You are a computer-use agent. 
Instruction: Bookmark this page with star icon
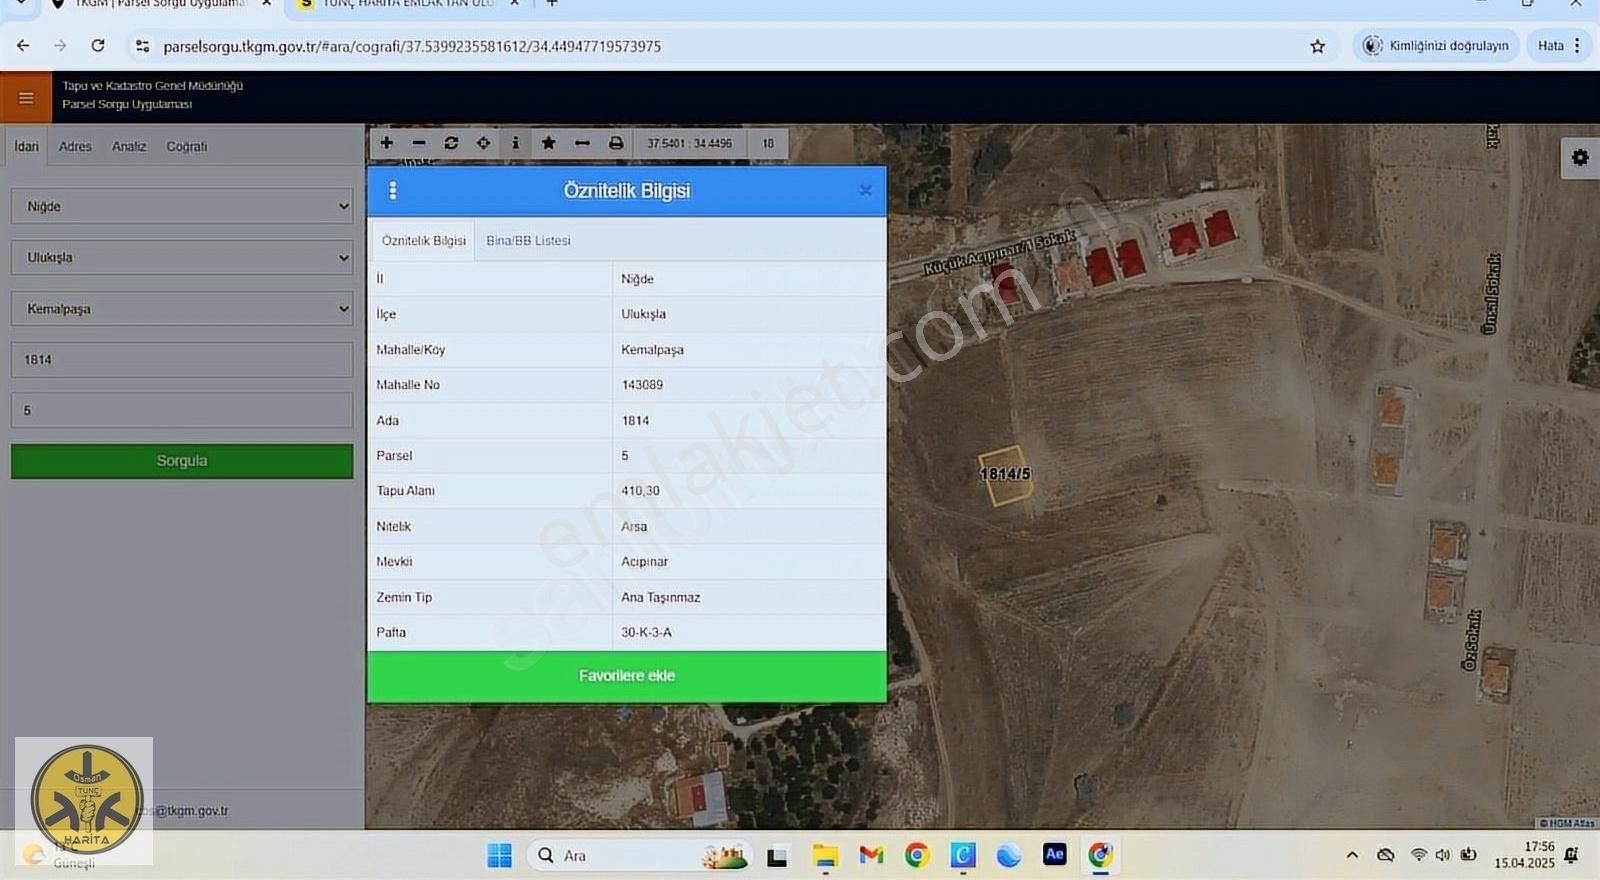[x=1317, y=46]
